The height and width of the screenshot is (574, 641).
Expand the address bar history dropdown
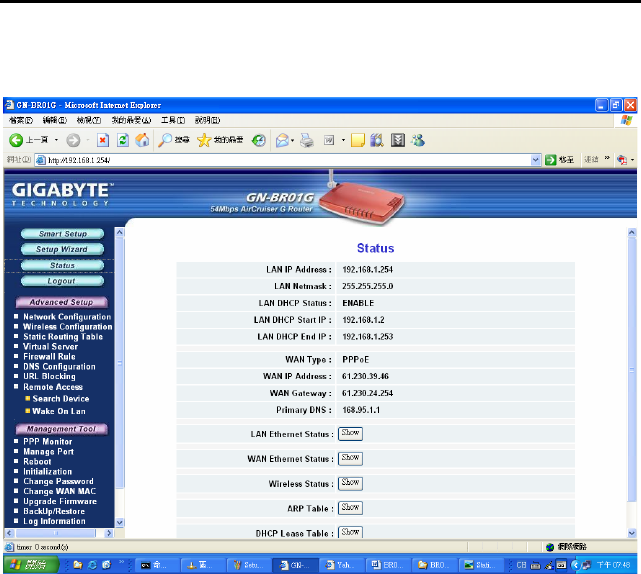coord(536,160)
